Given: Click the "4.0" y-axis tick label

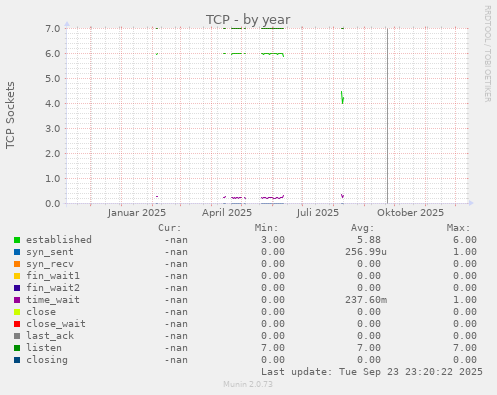Looking at the screenshot, I should (x=53, y=103).
